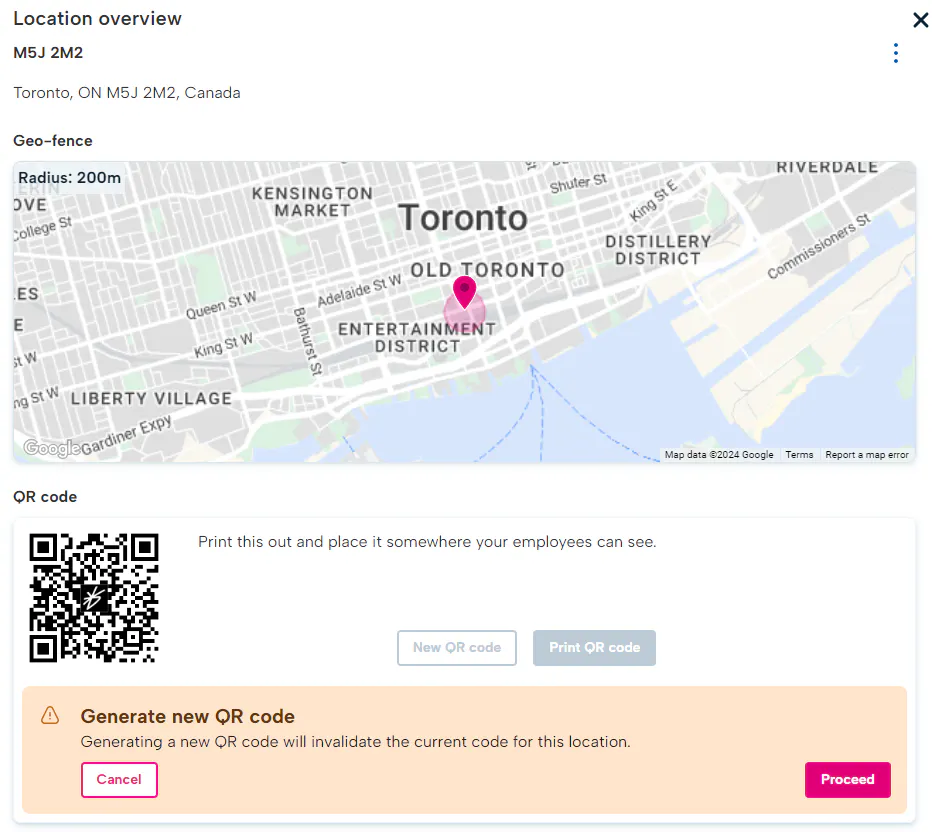Click the warning triangle icon
Image resolution: width=932 pixels, height=832 pixels.
(x=50, y=715)
